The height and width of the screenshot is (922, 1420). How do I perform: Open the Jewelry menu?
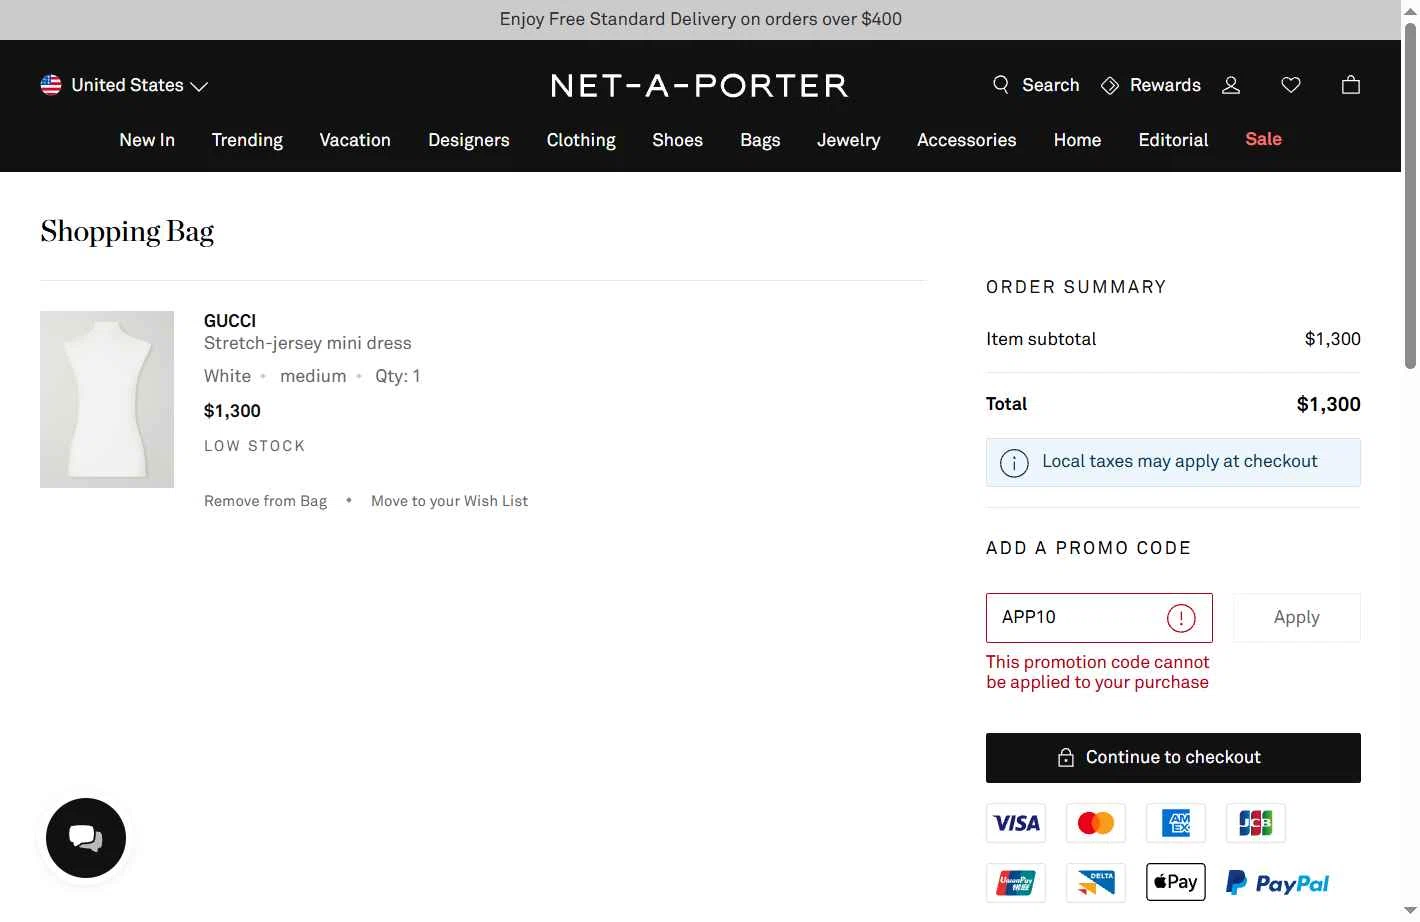coord(849,140)
